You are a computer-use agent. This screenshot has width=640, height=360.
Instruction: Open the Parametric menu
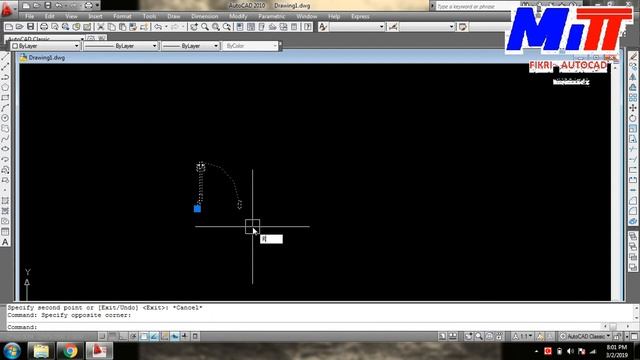(x=271, y=16)
